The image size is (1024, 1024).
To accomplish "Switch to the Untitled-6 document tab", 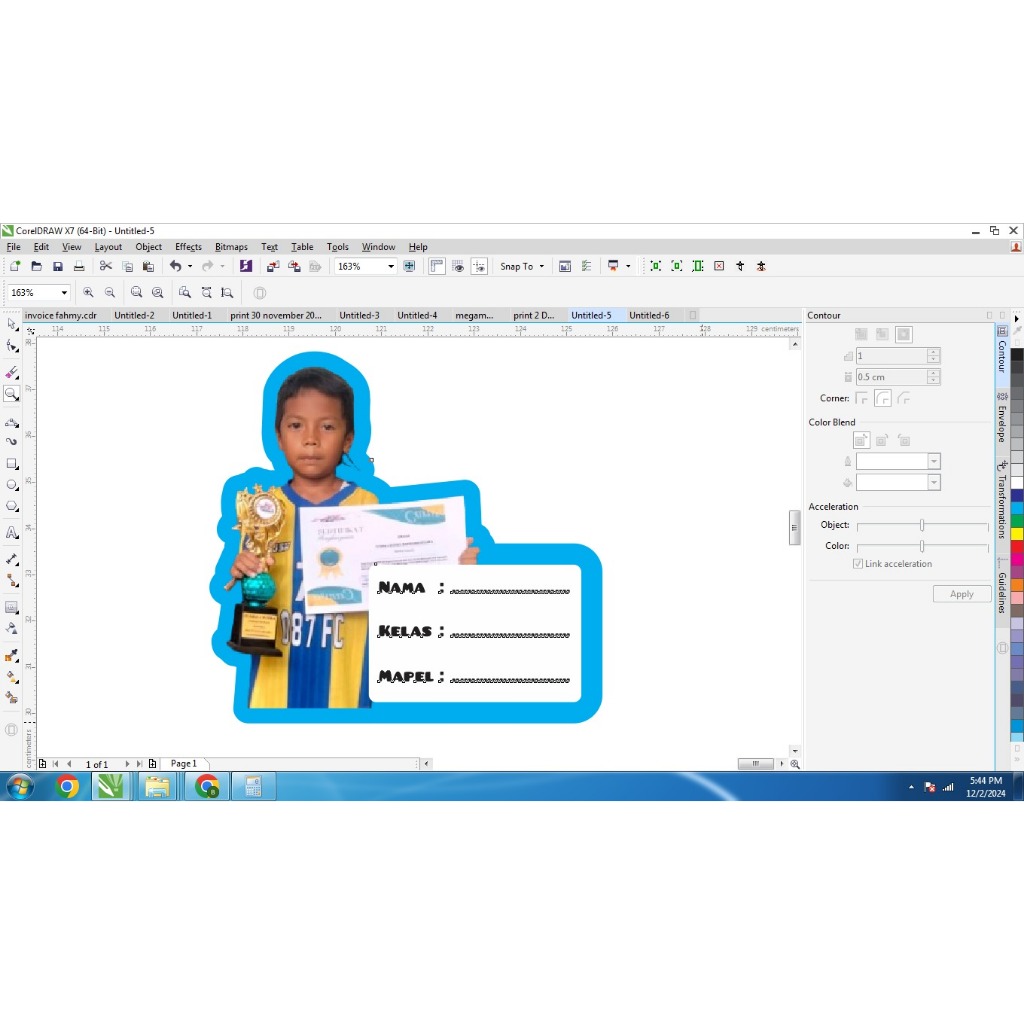I will click(x=649, y=315).
